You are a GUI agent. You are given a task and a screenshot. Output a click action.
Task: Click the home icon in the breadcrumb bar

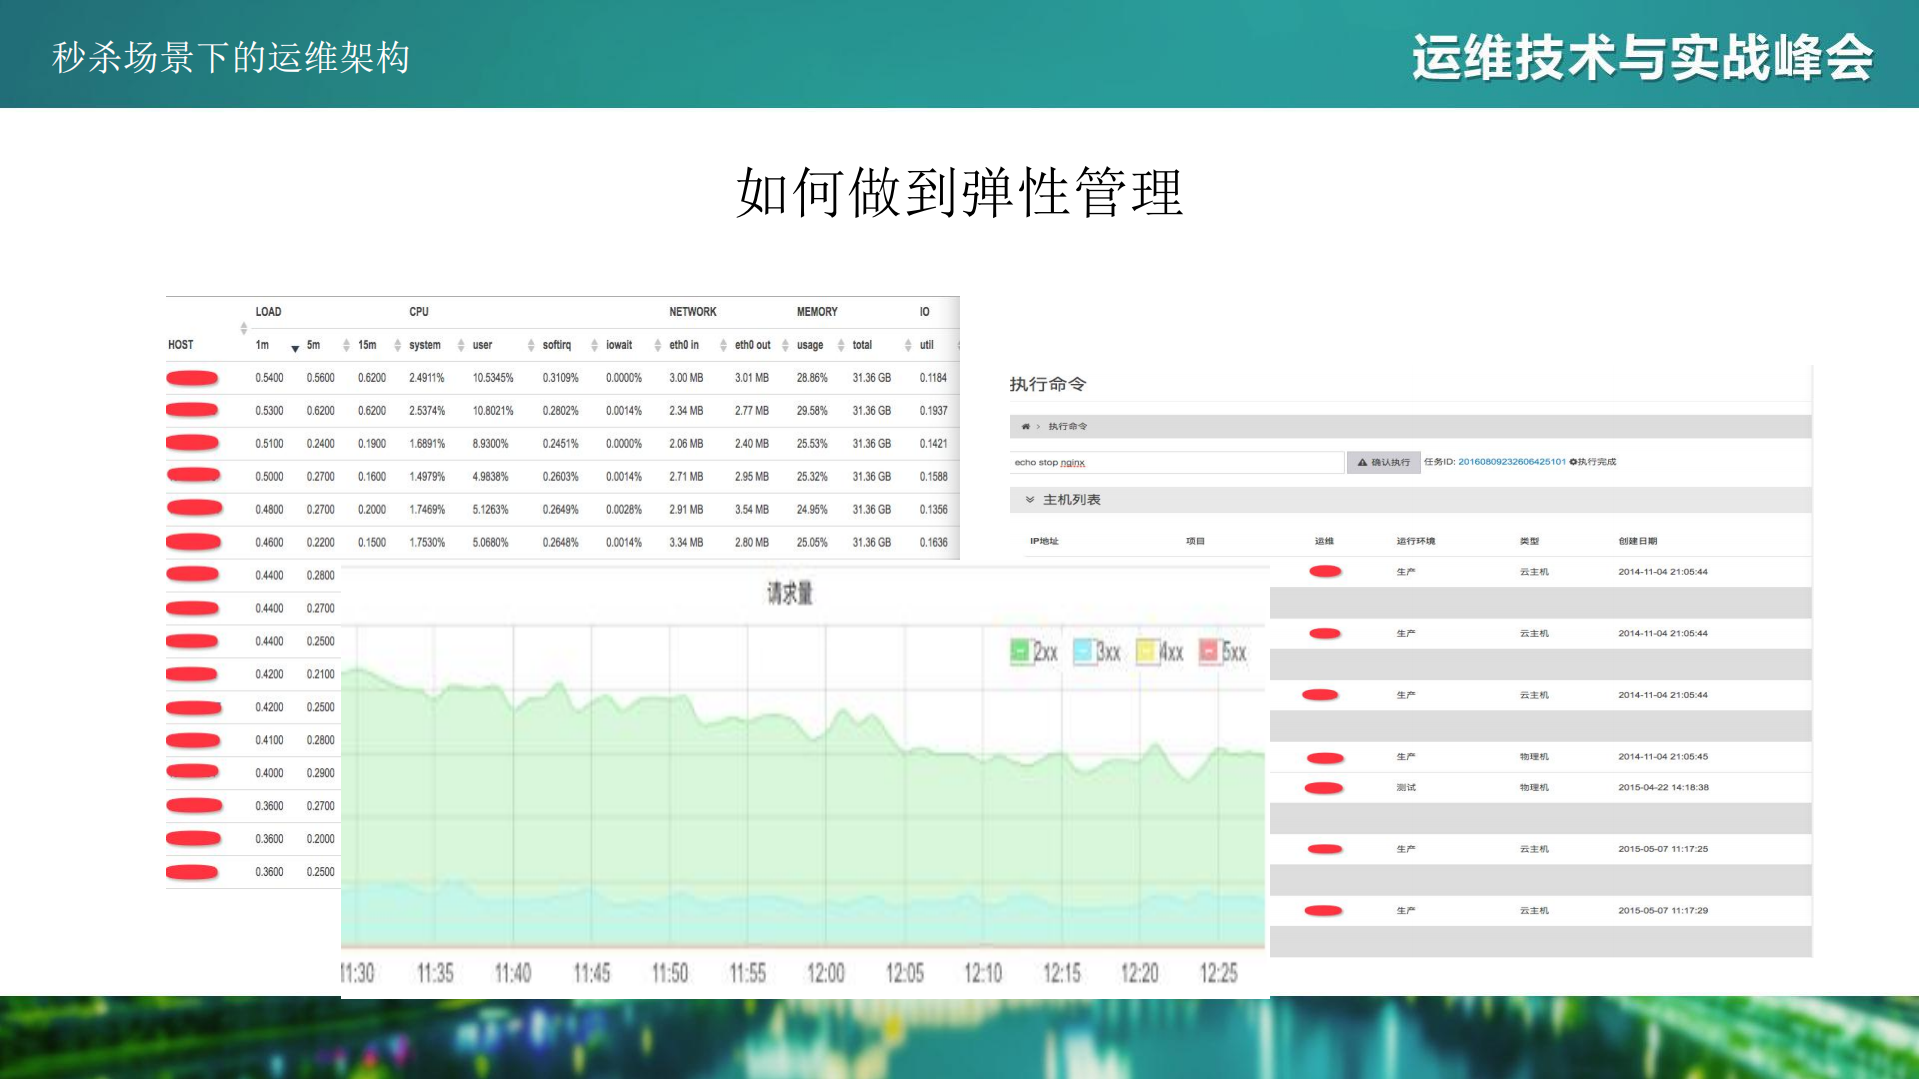(1026, 426)
